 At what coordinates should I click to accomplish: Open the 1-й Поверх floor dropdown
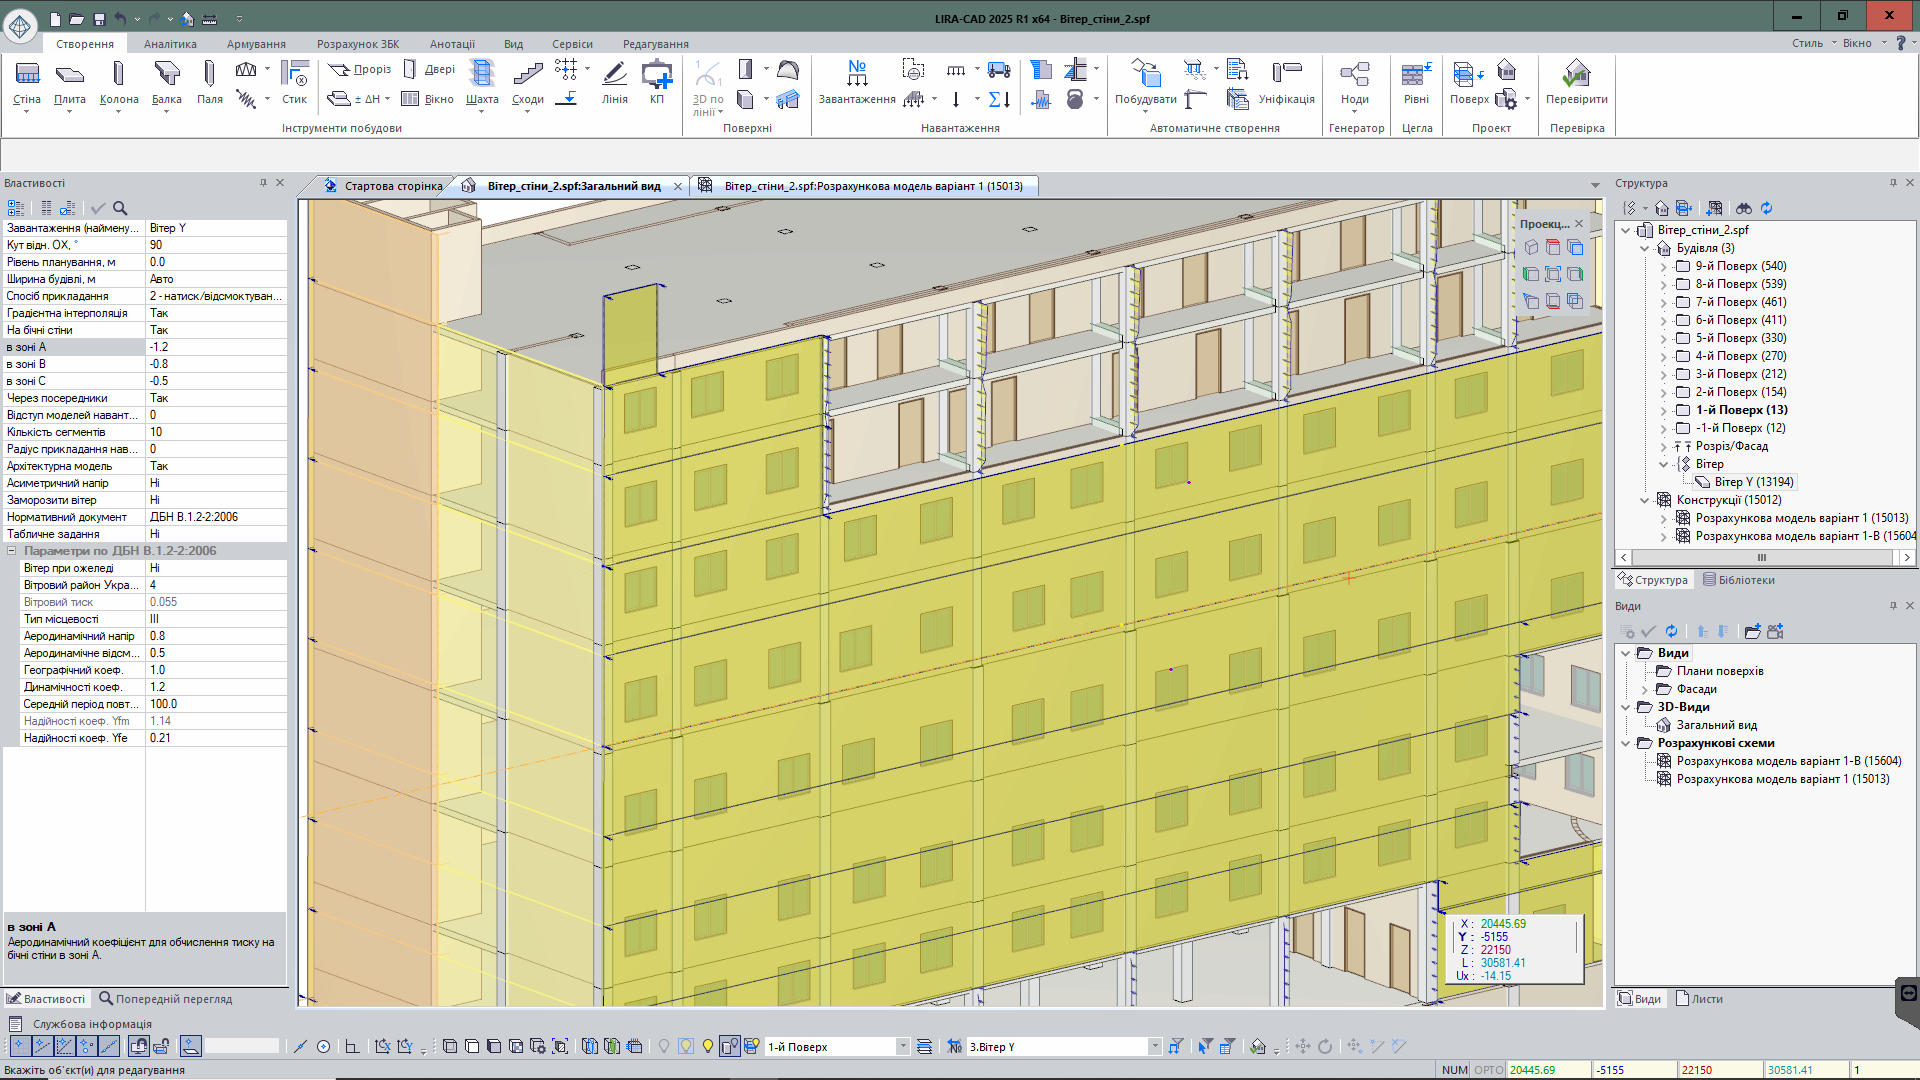pyautogui.click(x=902, y=1046)
